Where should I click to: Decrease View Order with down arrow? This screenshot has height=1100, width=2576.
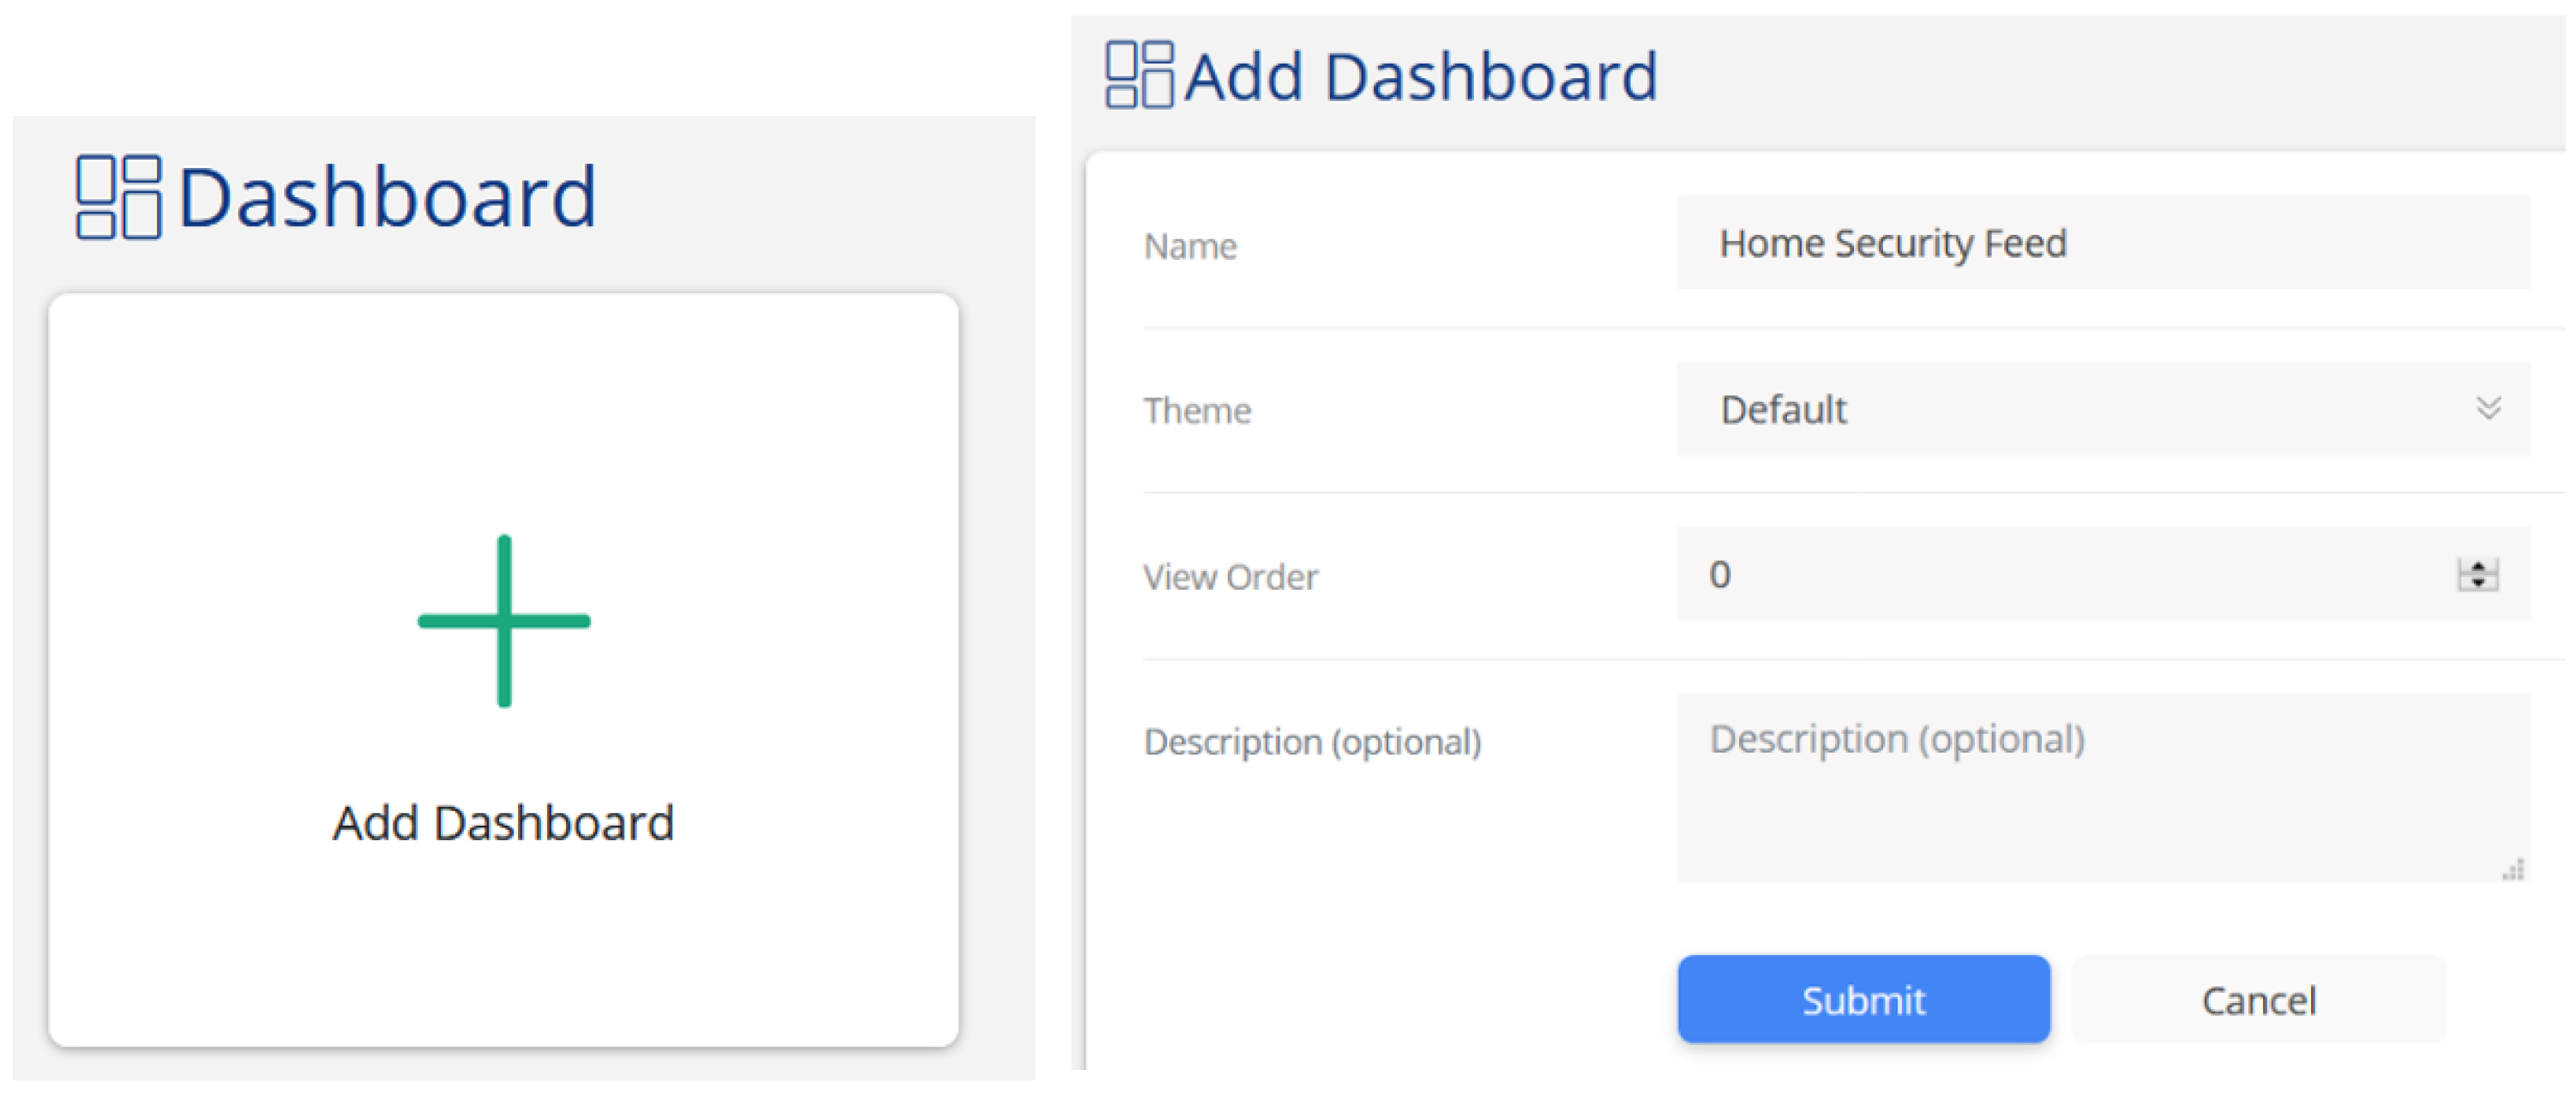tap(2478, 582)
